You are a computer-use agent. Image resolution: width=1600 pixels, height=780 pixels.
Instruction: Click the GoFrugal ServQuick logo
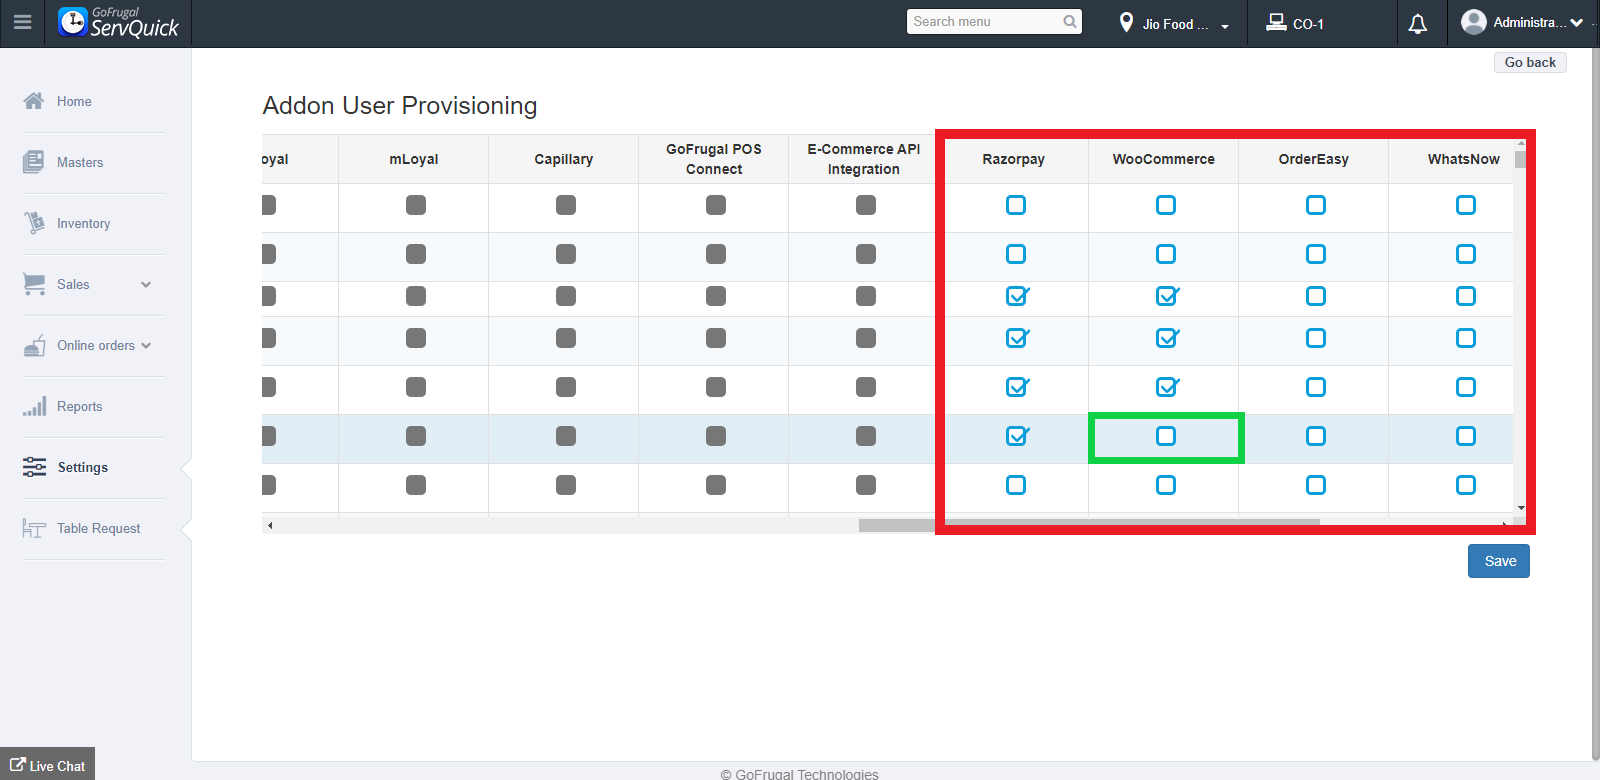[118, 22]
